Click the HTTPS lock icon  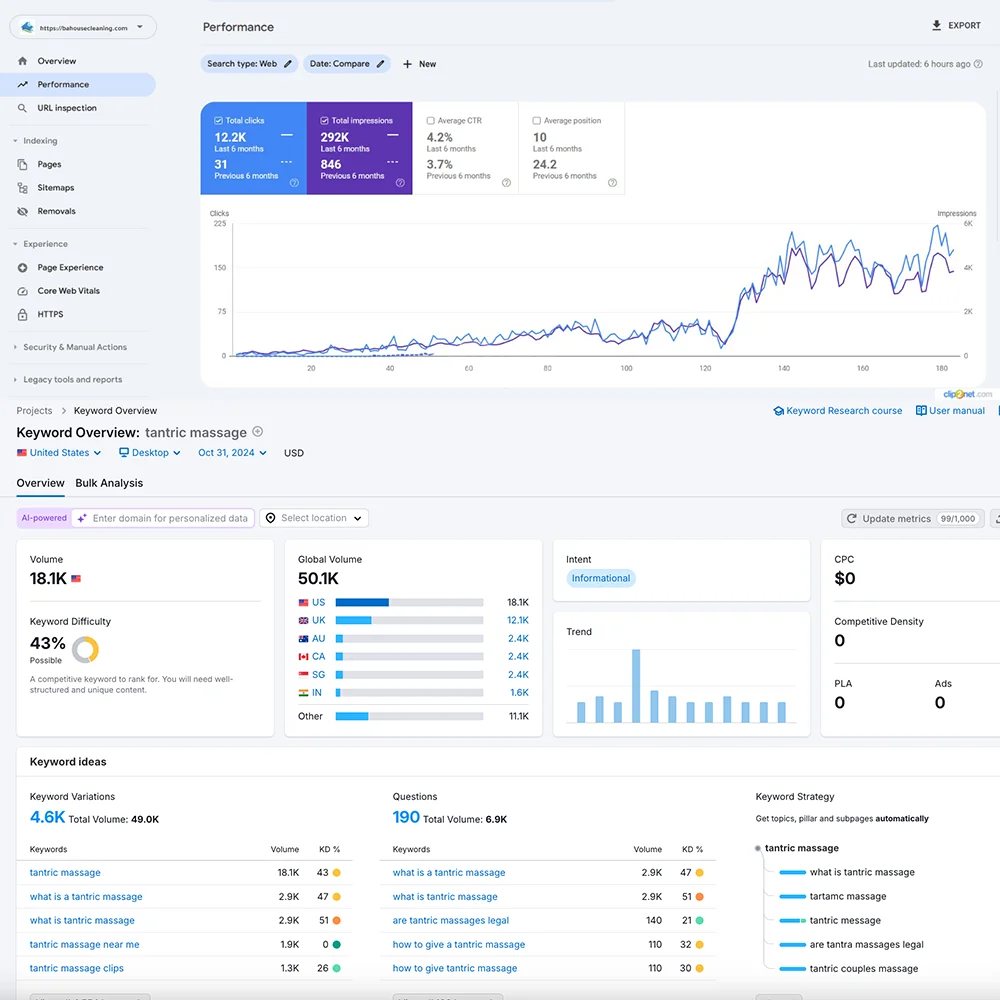23,314
